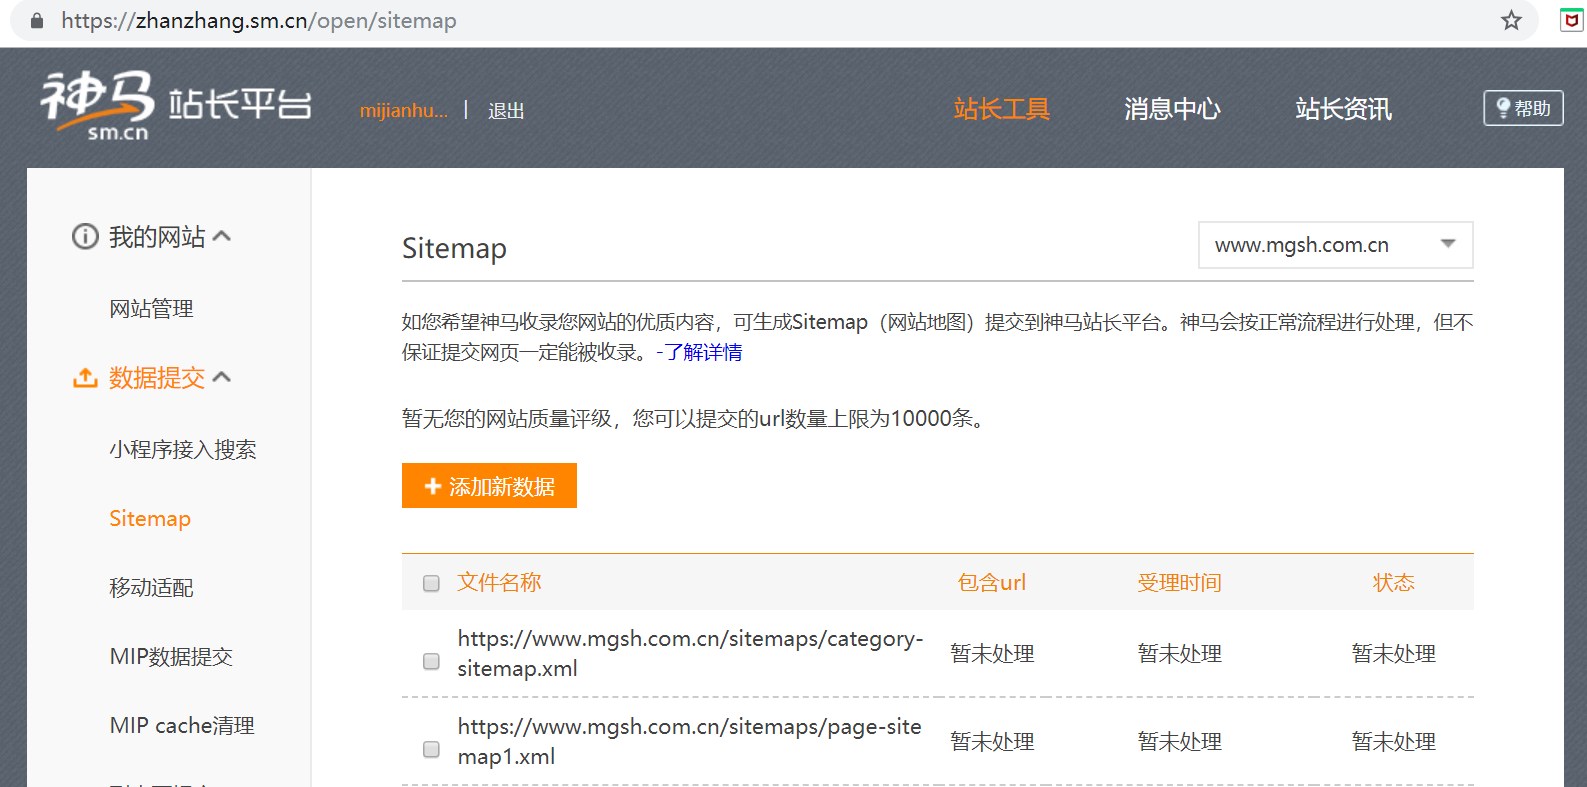
Task: Collapse the 数据提交 sidebar section
Action: [x=222, y=377]
